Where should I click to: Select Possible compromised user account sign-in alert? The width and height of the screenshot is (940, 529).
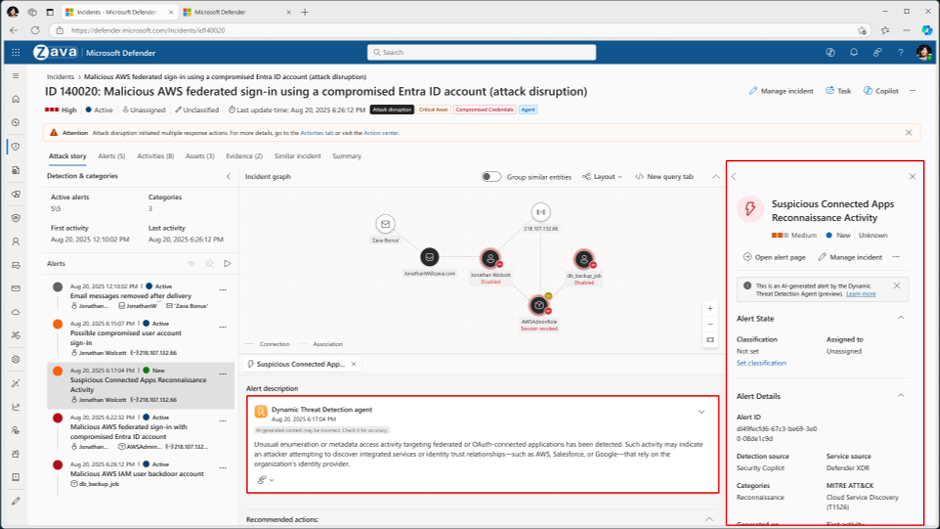pos(140,338)
